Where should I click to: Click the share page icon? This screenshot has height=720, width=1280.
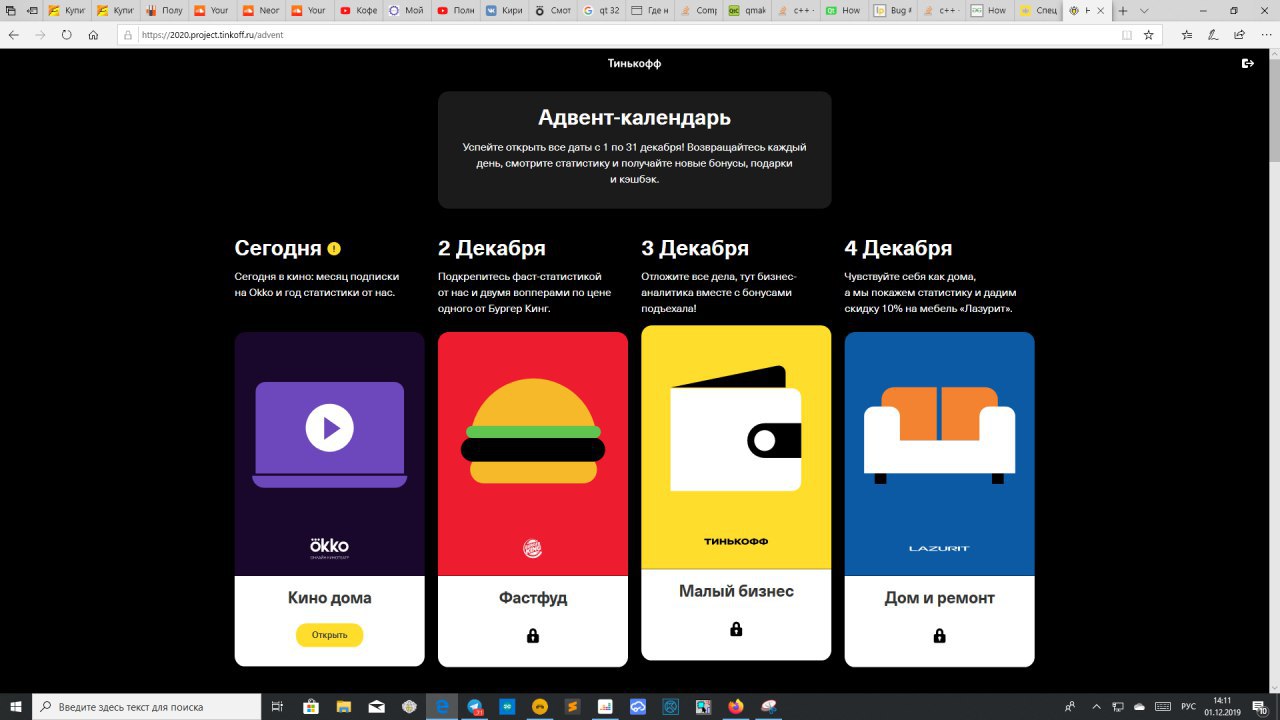pyautogui.click(x=1239, y=34)
